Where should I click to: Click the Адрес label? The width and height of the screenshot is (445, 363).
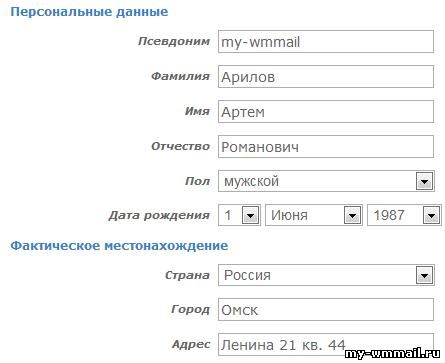point(191,344)
